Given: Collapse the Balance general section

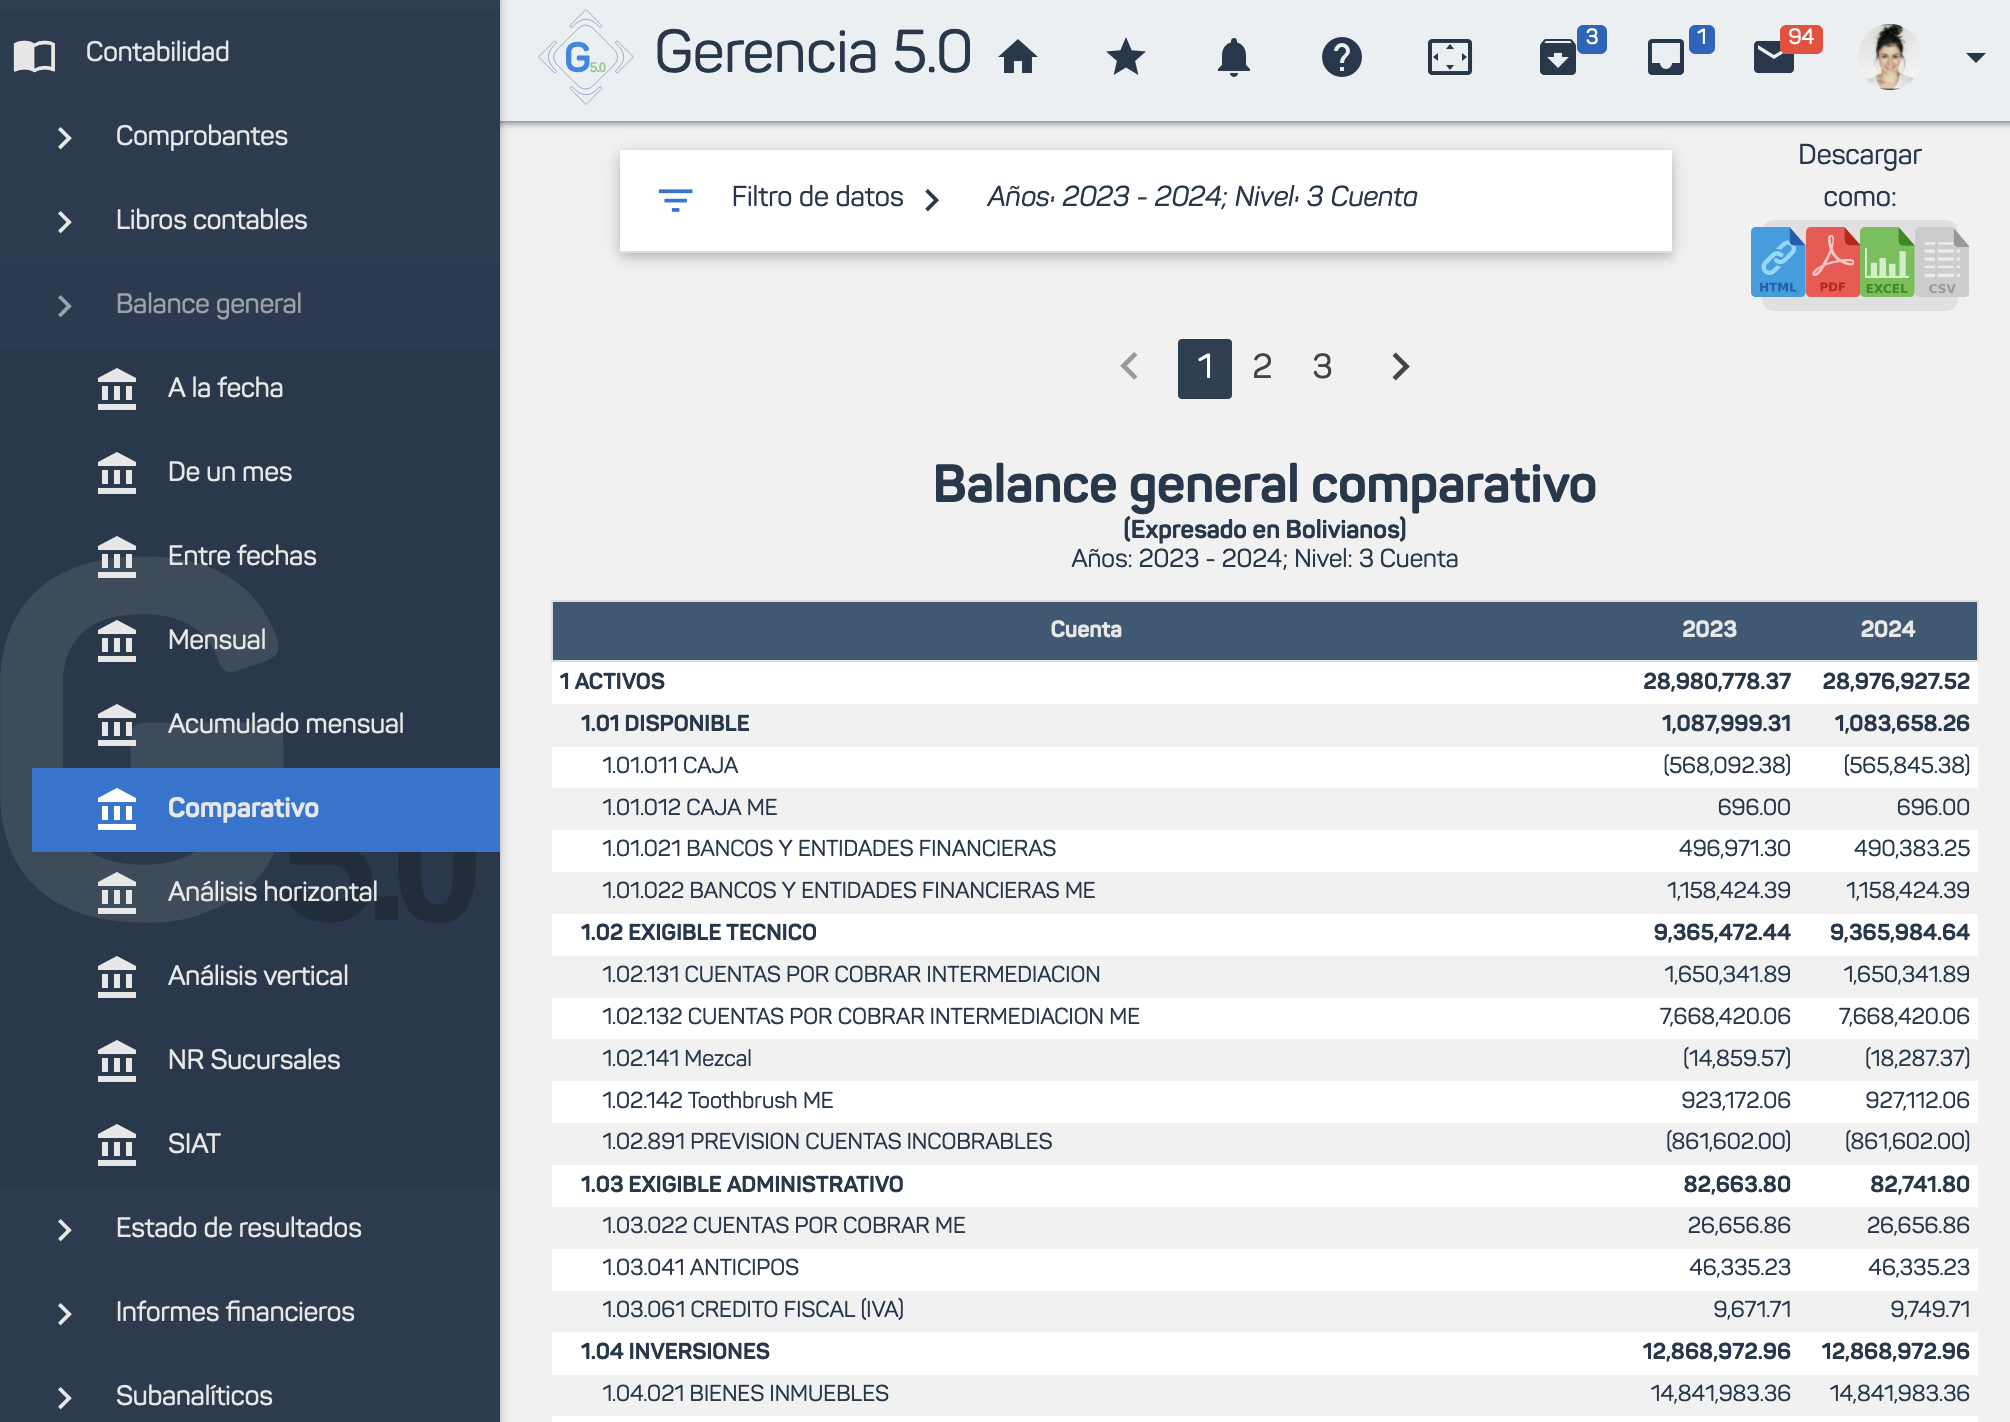Looking at the screenshot, I should point(207,304).
